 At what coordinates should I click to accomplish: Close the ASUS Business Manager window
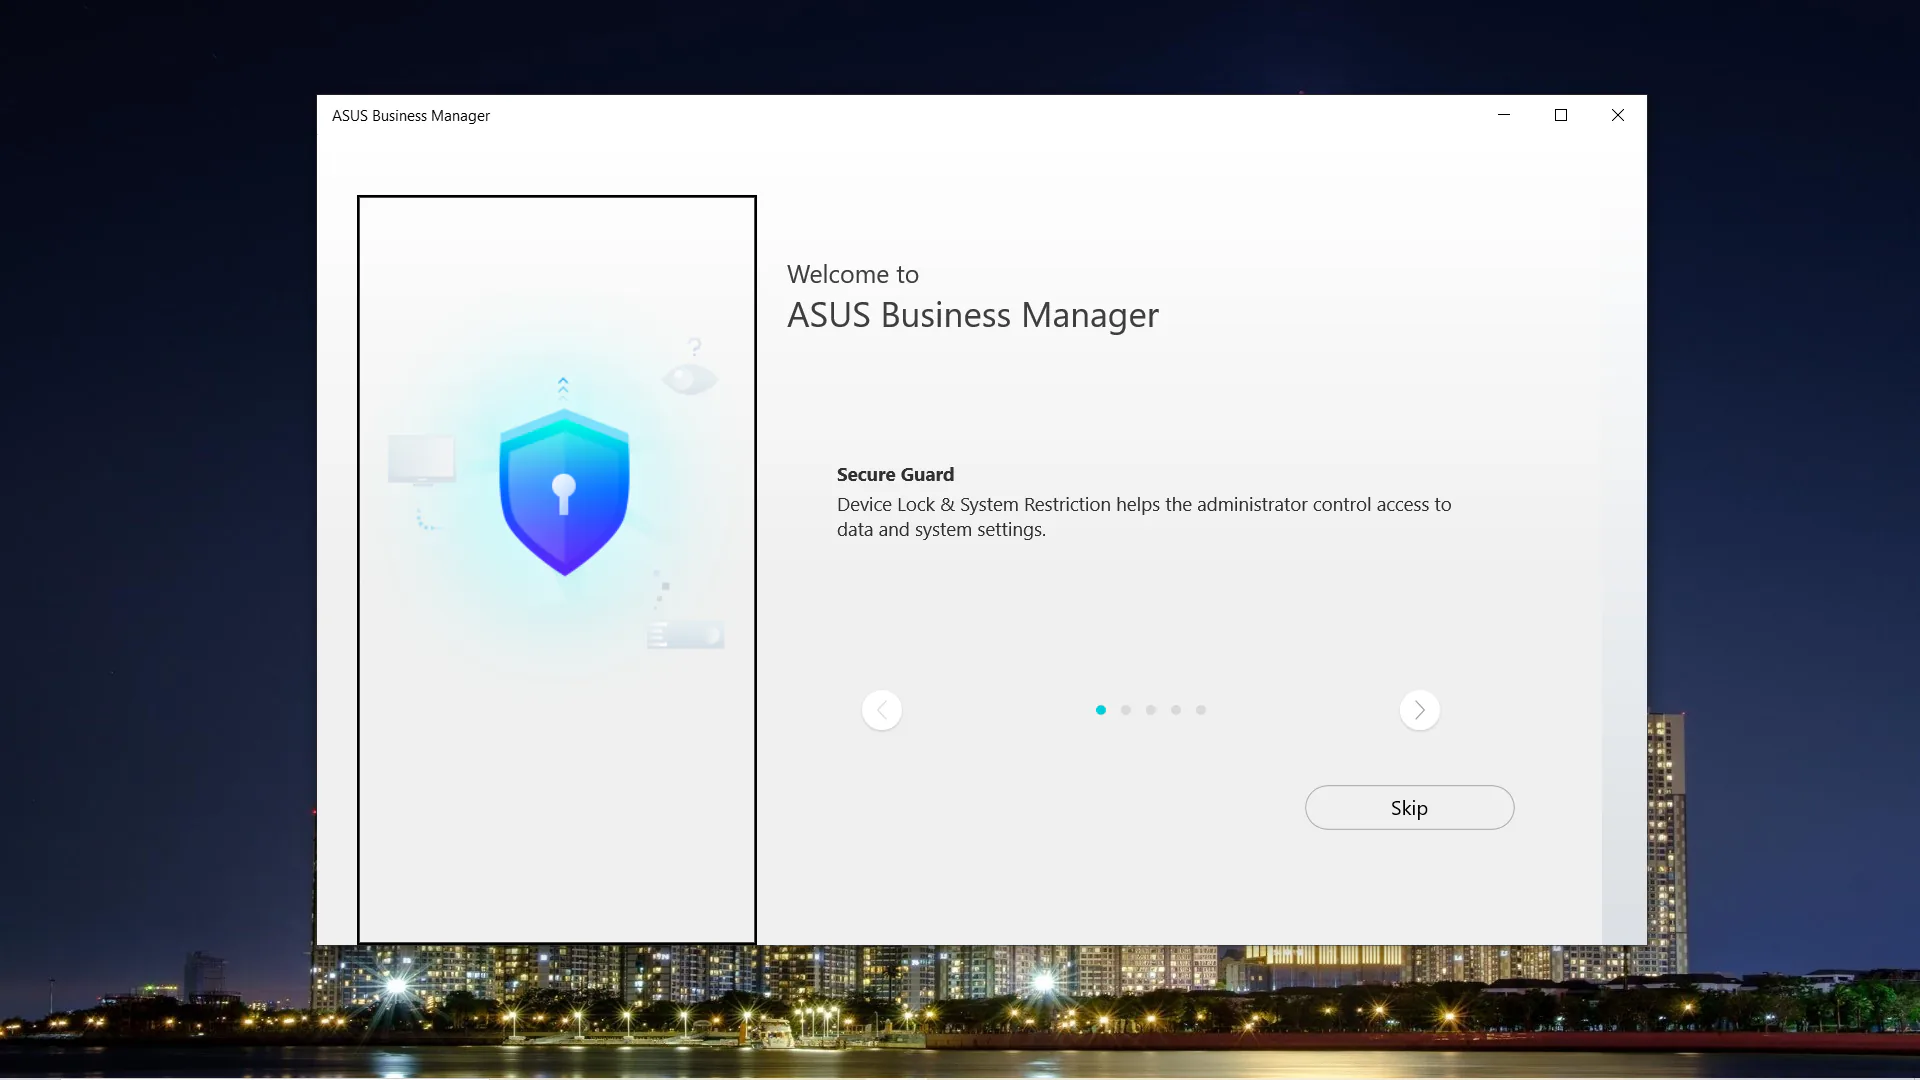click(1617, 115)
